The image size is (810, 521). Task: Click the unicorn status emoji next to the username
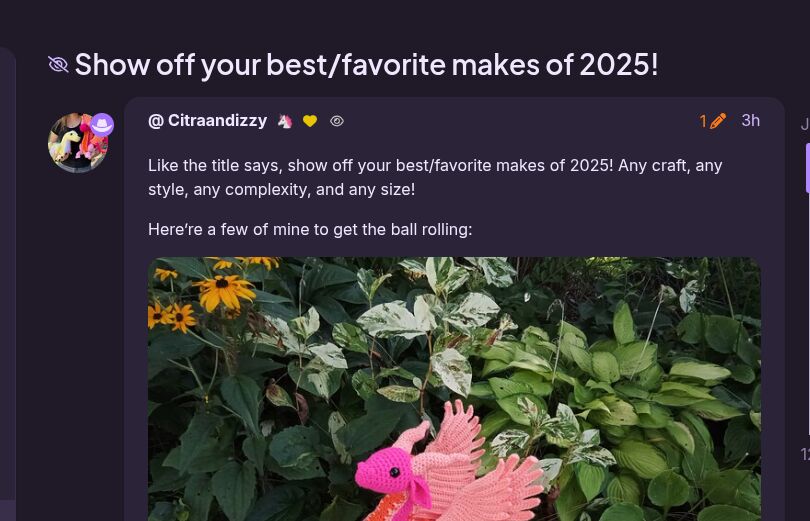pos(285,121)
